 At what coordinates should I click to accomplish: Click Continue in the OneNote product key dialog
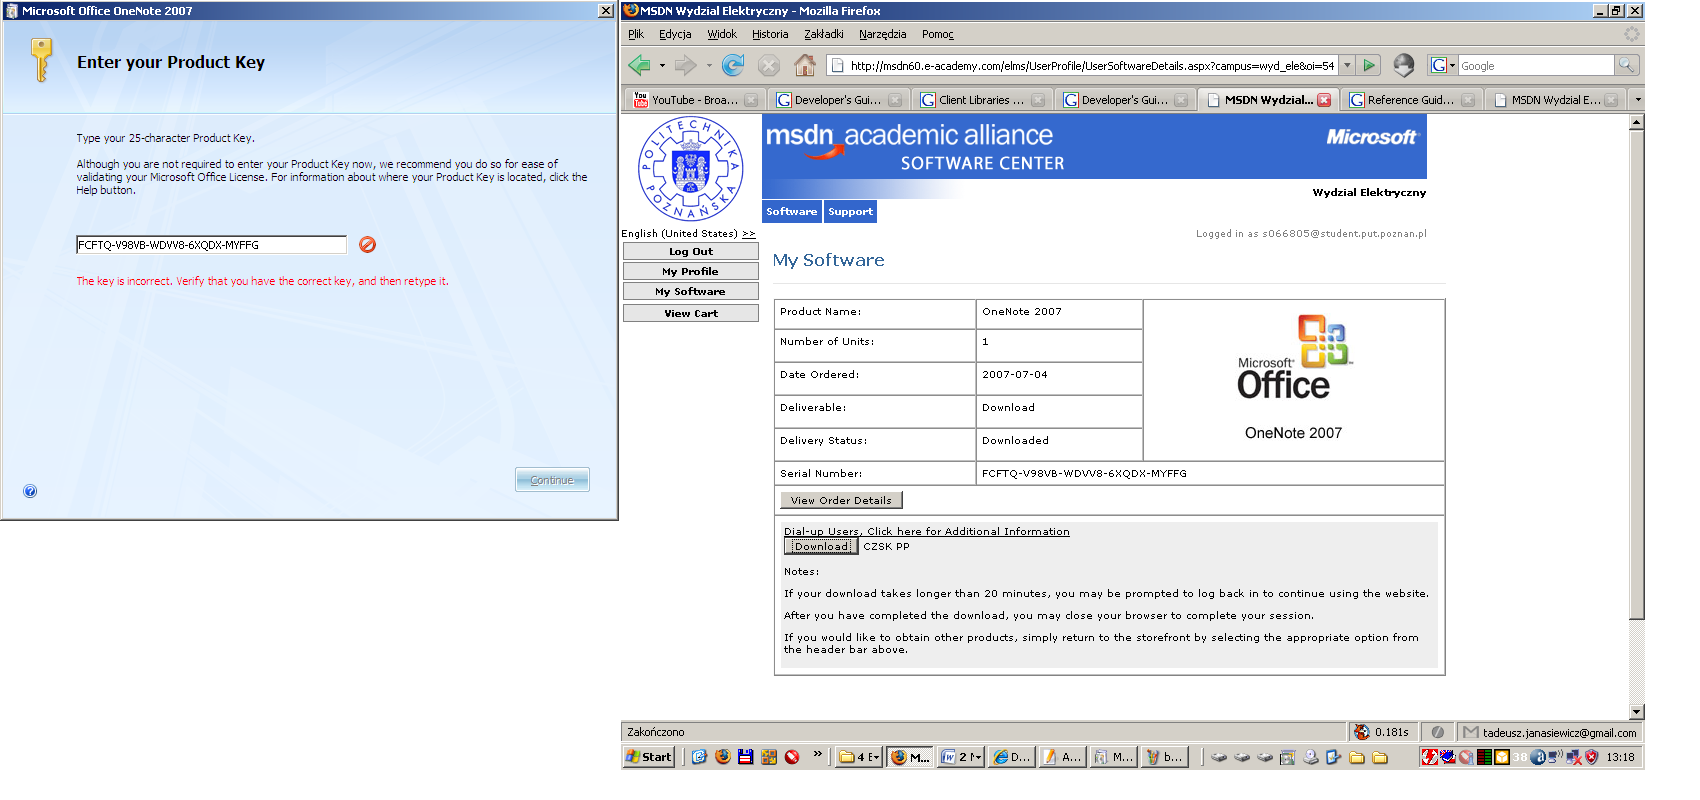point(552,480)
